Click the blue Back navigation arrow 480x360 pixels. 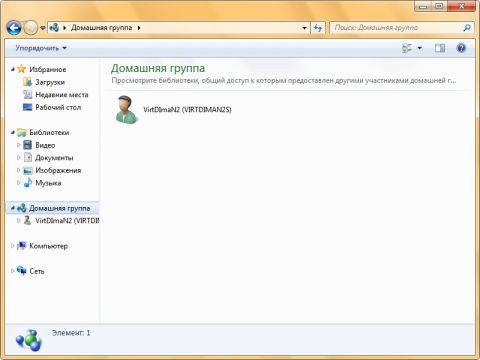click(x=14, y=28)
